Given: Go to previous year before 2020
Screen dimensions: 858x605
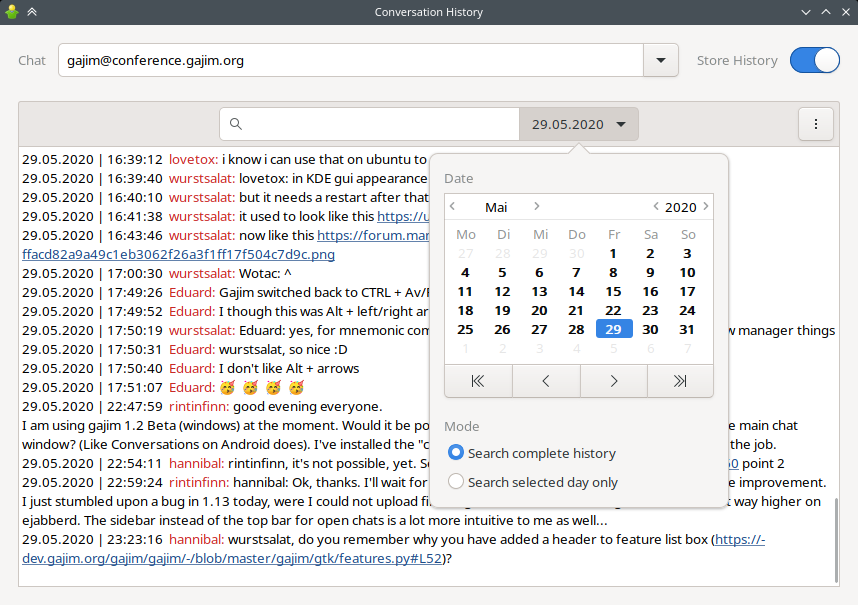Looking at the screenshot, I should (x=656, y=206).
